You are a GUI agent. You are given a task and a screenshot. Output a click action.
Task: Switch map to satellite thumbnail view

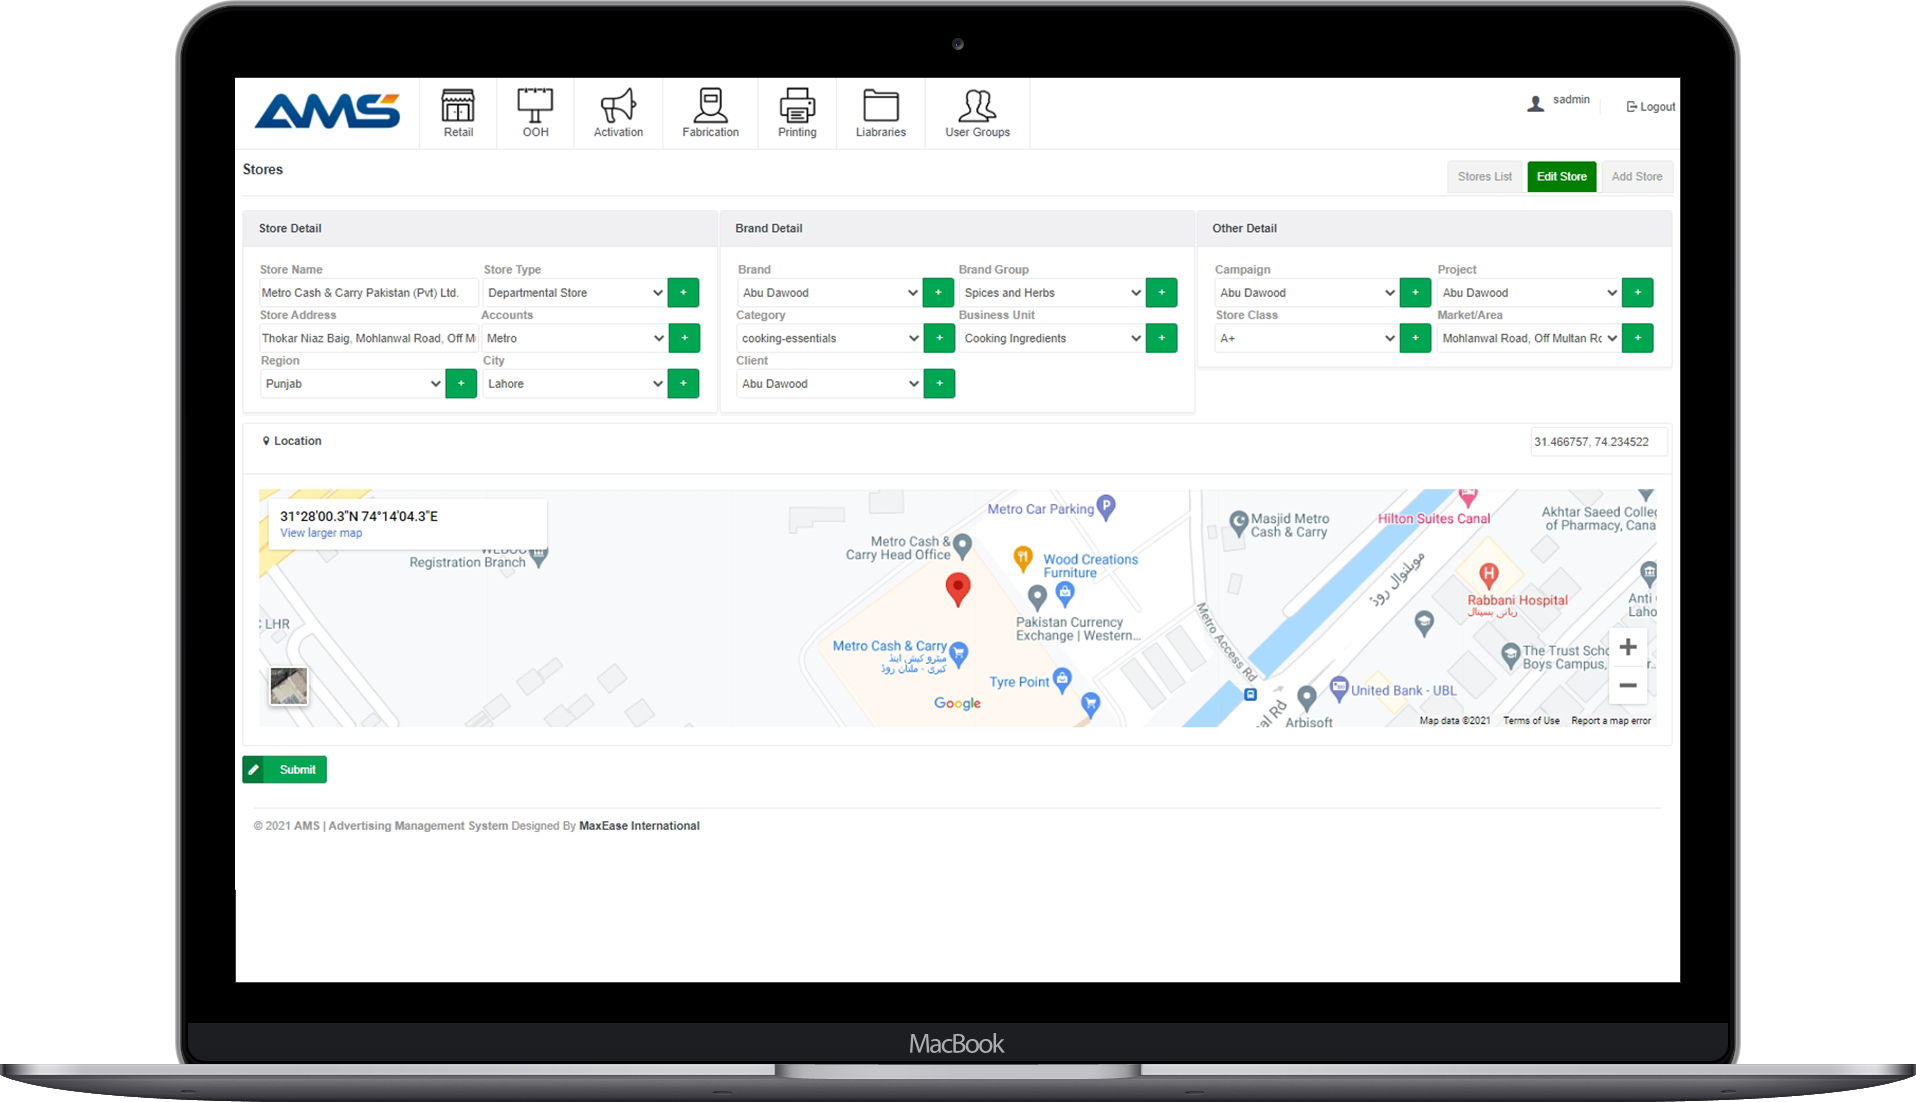(x=289, y=686)
